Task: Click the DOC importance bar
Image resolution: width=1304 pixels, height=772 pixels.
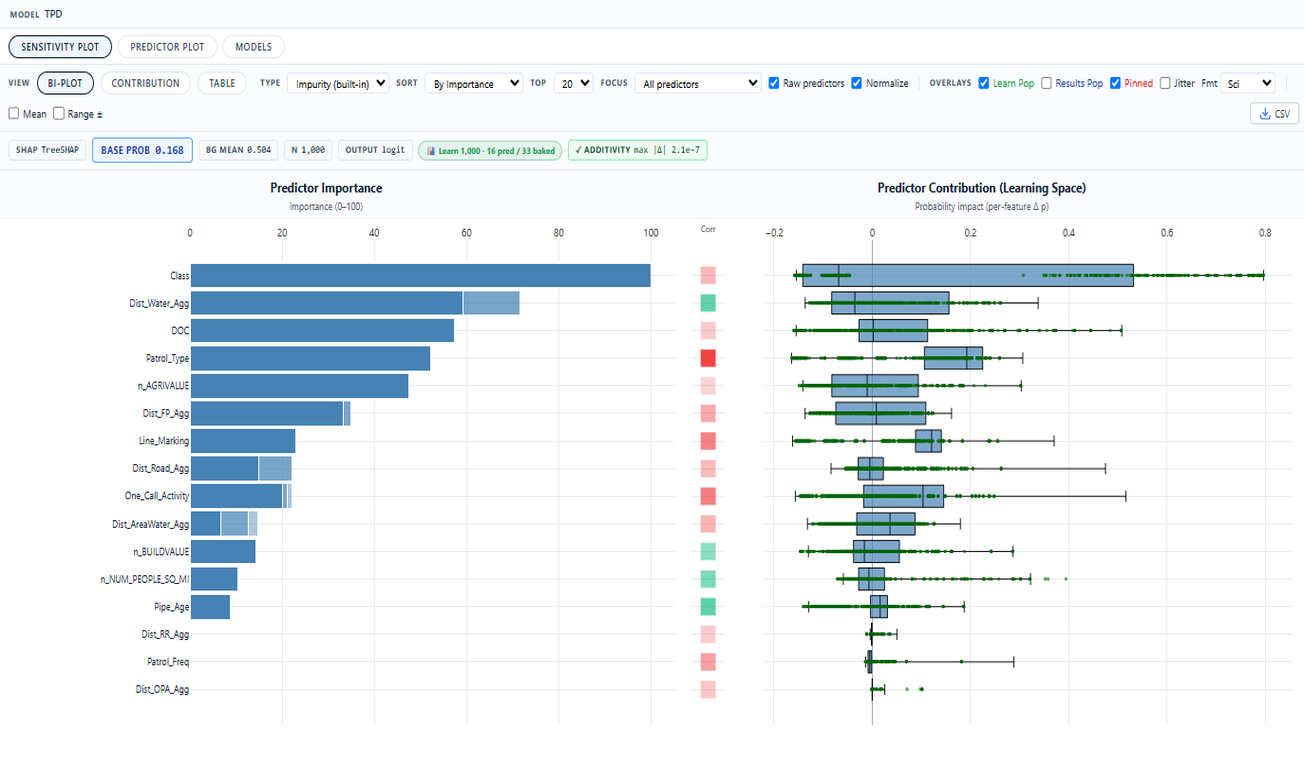Action: click(322, 330)
